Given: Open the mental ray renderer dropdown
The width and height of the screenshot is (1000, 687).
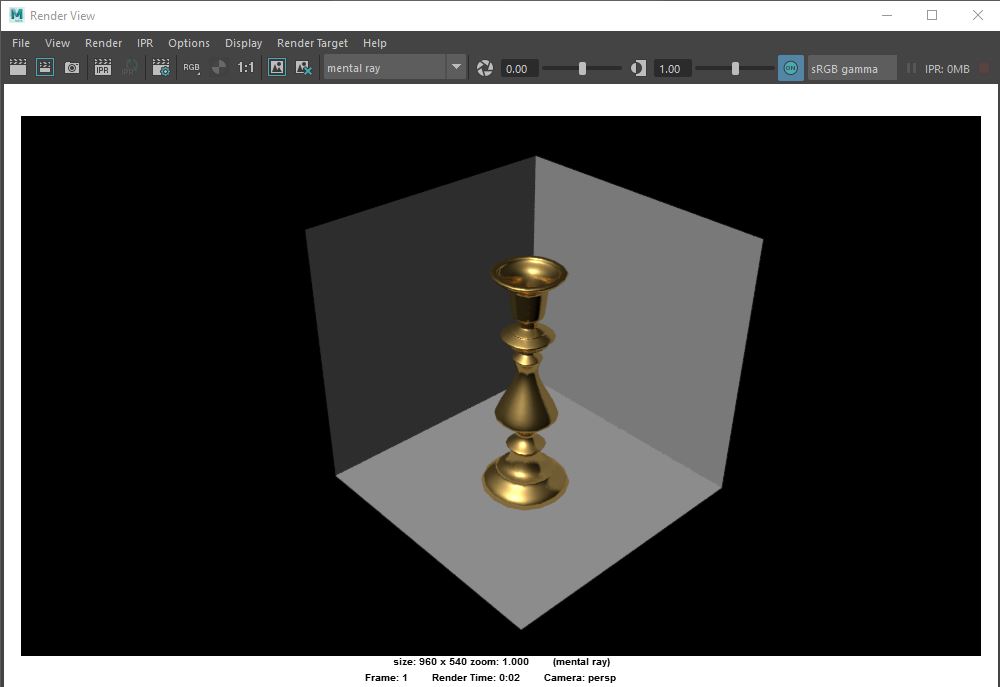Looking at the screenshot, I should [385, 67].
